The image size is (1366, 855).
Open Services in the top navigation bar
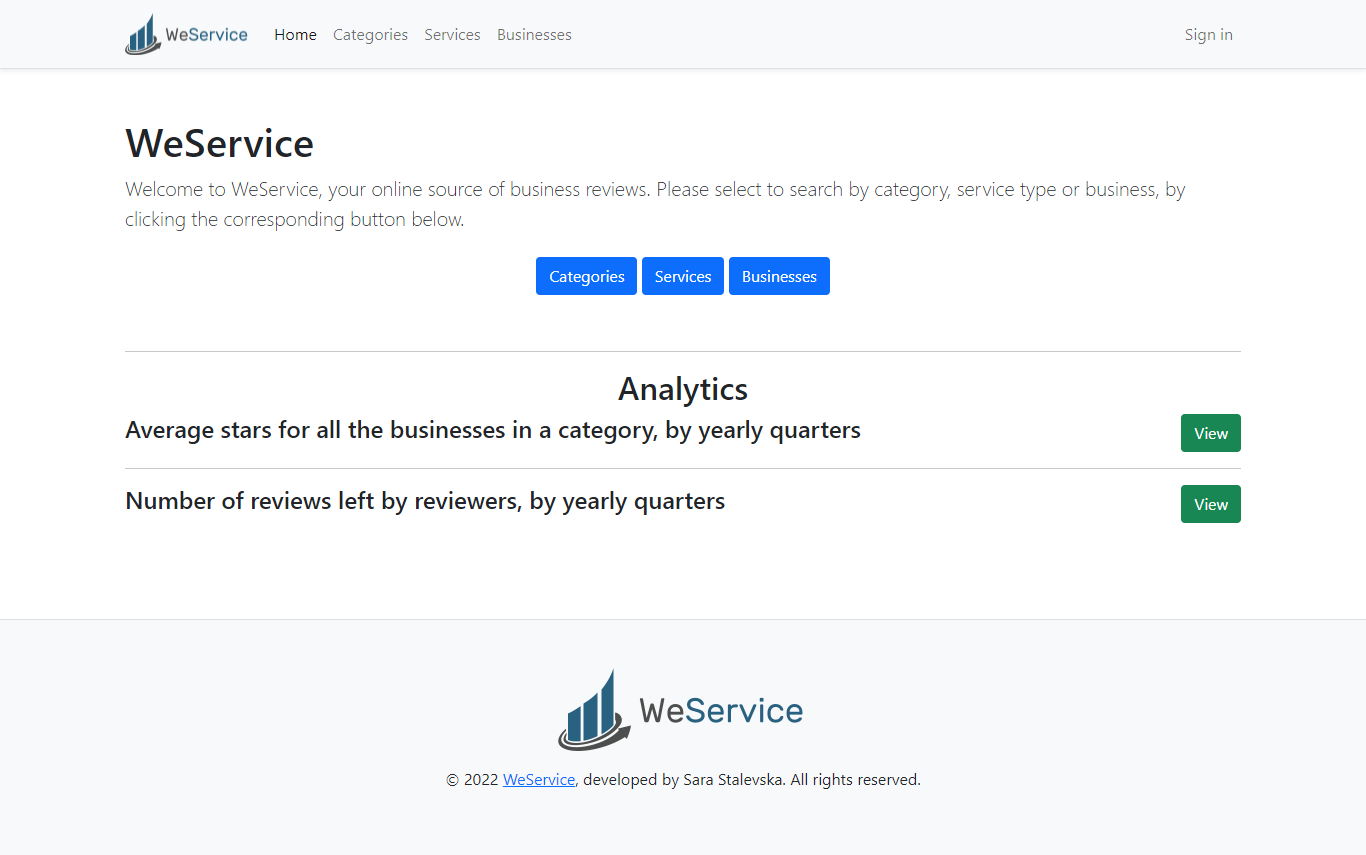click(x=452, y=35)
